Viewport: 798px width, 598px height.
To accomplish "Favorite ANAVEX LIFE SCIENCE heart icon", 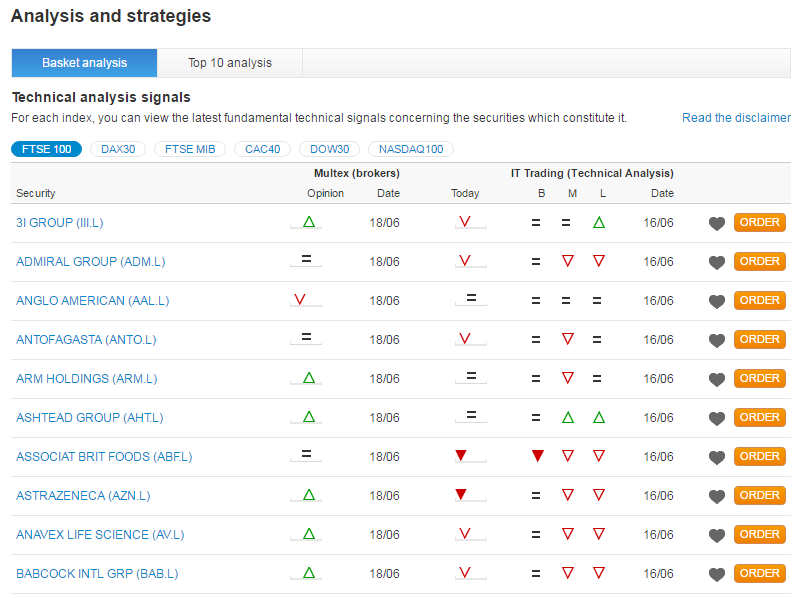I will tap(717, 535).
